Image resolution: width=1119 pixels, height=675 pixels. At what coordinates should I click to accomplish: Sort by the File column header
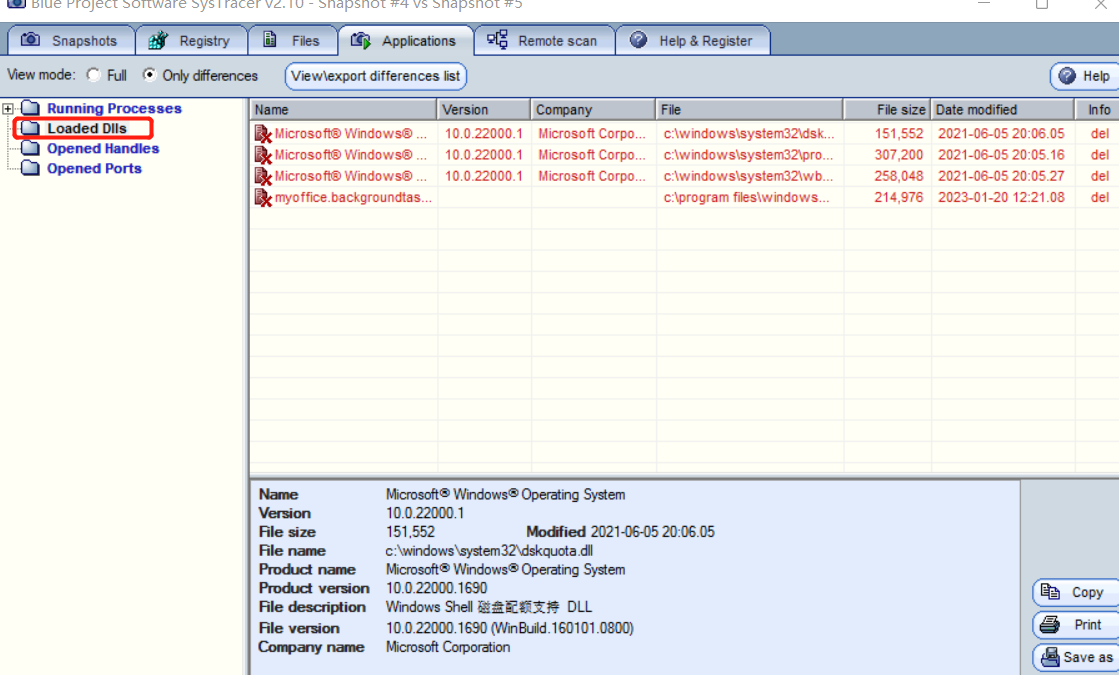tap(749, 109)
